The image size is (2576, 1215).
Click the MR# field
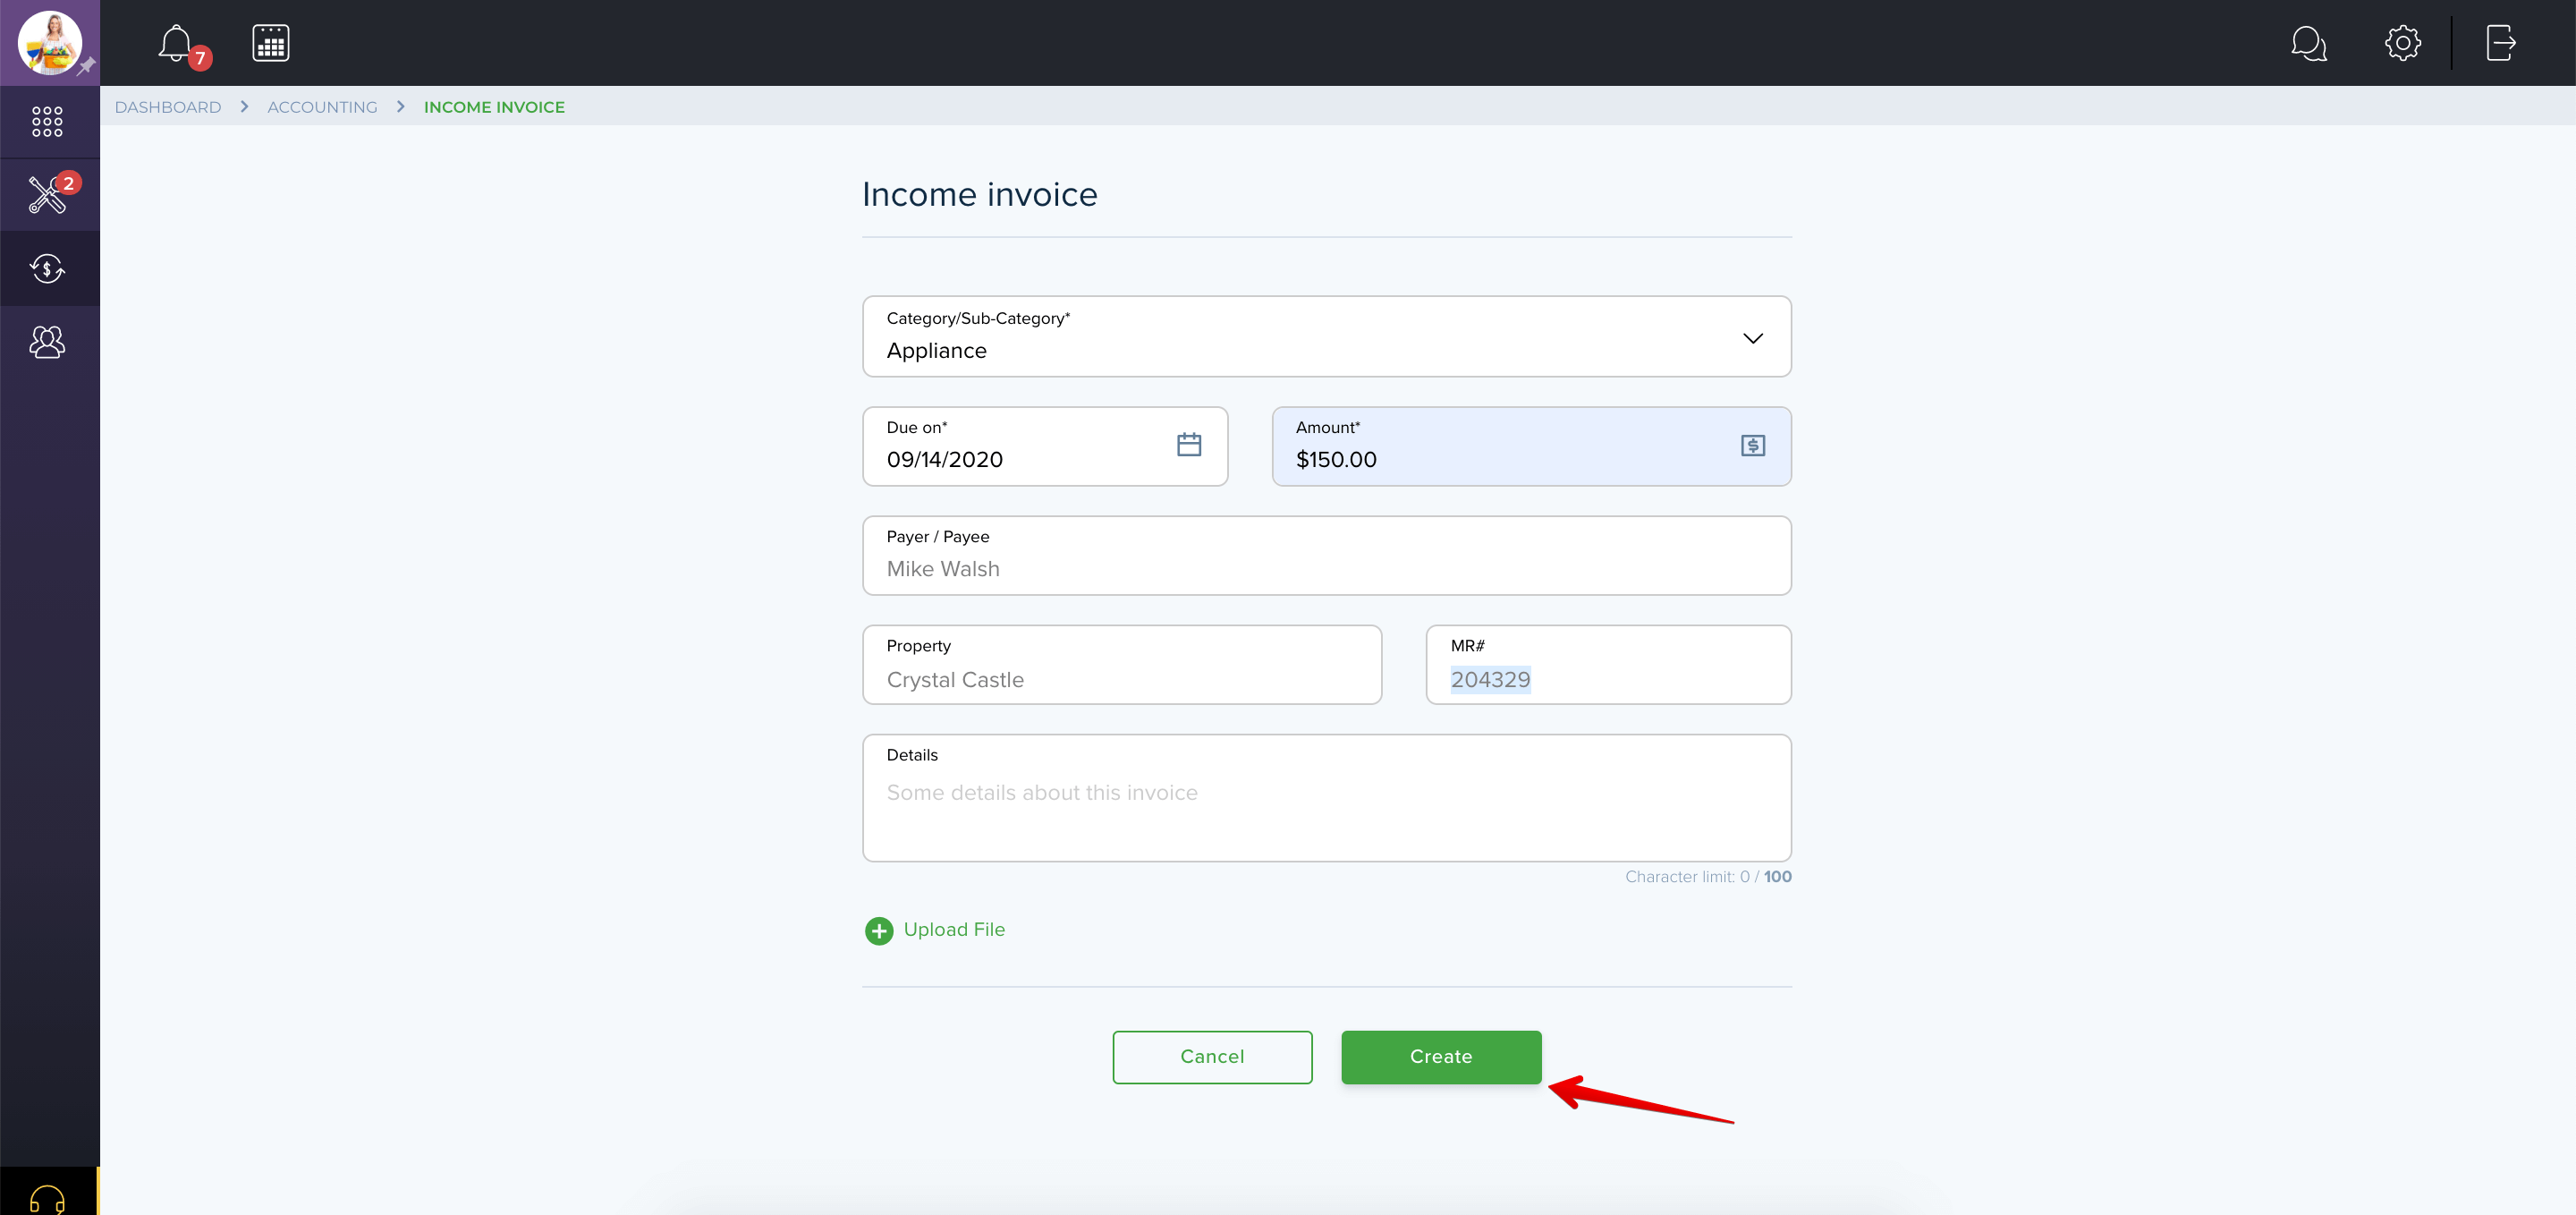pyautogui.click(x=1608, y=665)
